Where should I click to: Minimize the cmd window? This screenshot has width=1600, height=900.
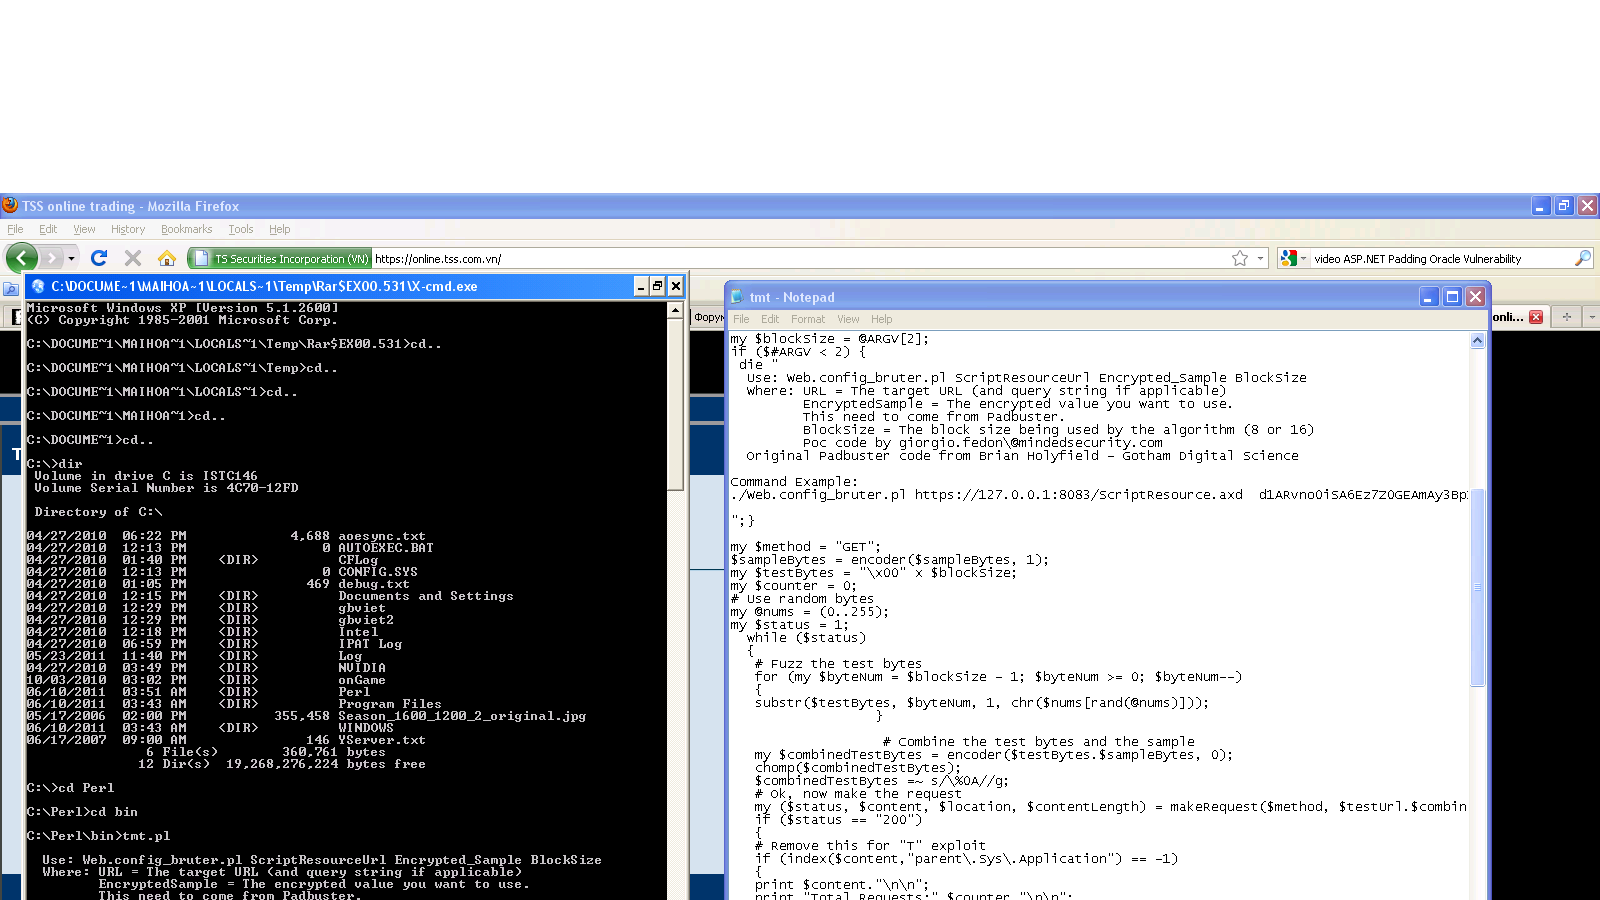point(641,286)
